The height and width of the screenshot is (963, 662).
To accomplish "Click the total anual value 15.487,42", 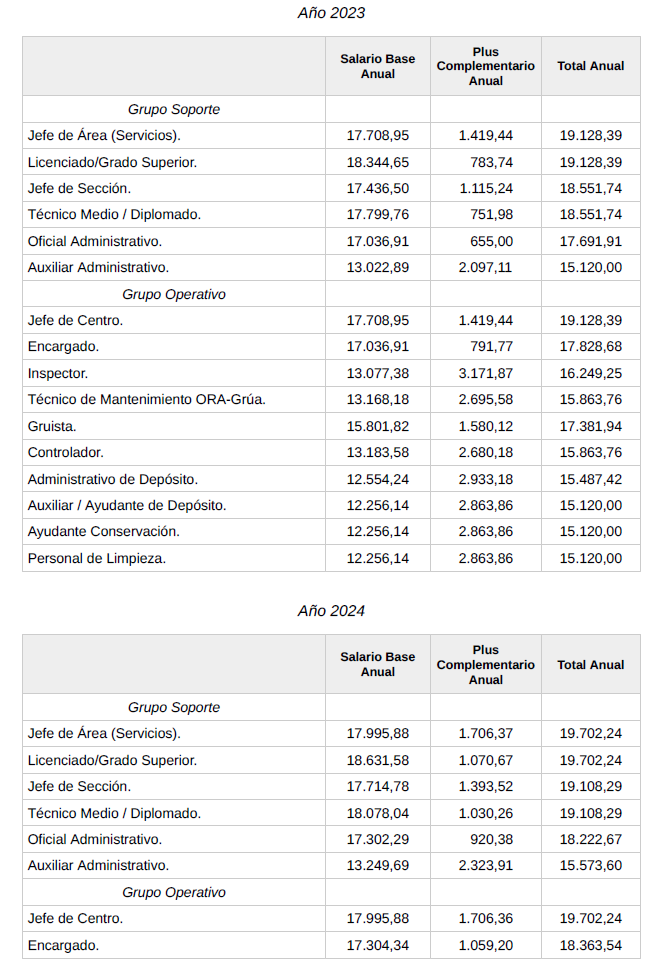I will (x=591, y=479).
